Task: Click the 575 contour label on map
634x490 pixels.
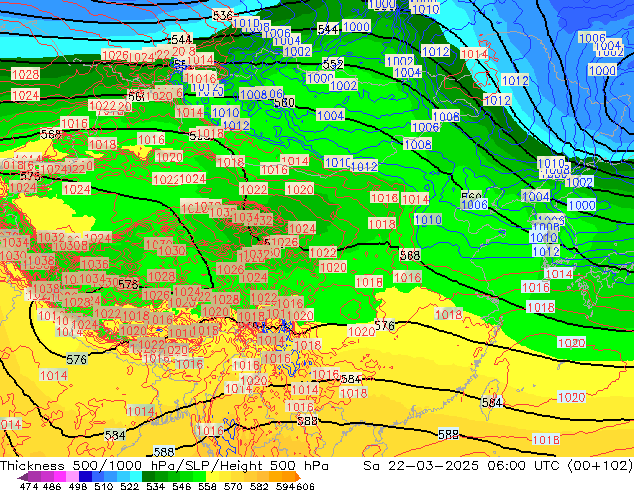Action: pos(128,285)
